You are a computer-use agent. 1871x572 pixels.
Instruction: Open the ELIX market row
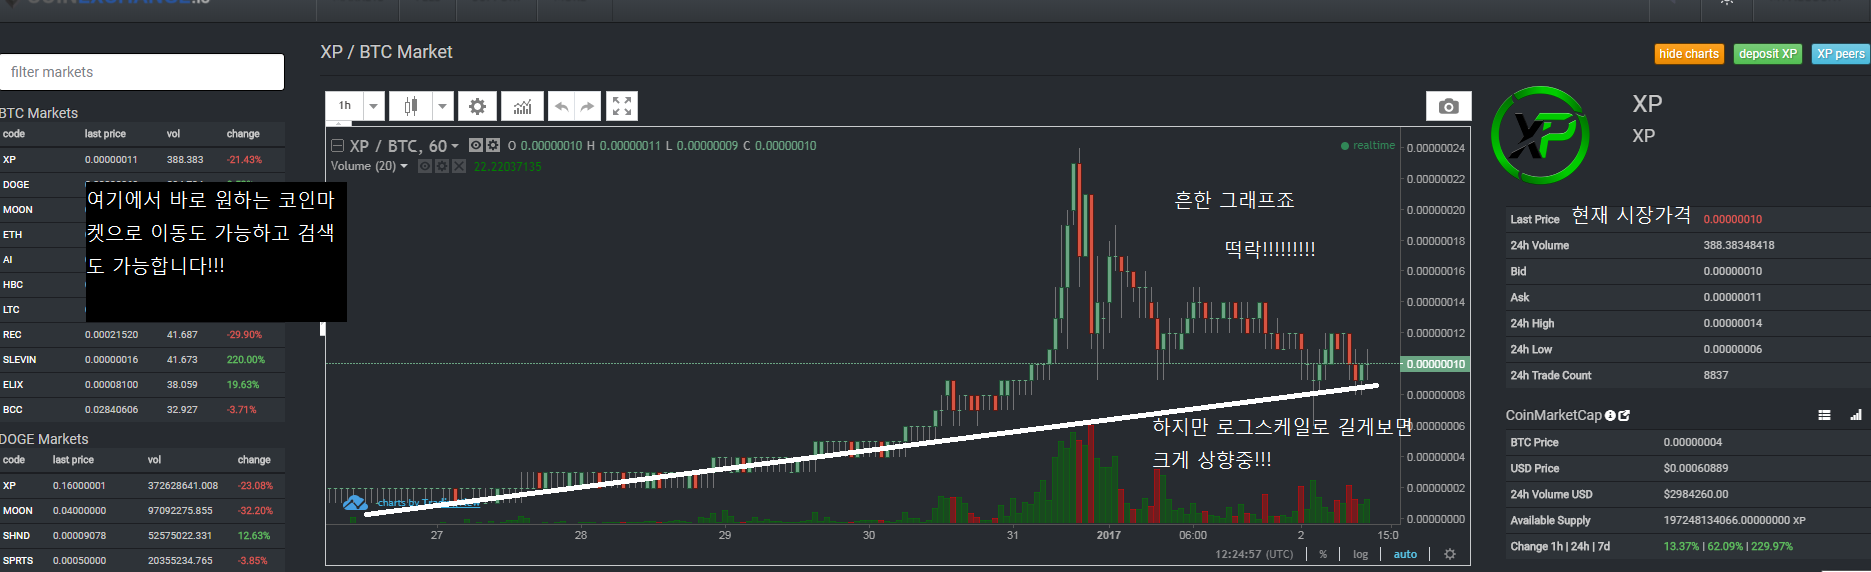click(x=142, y=385)
